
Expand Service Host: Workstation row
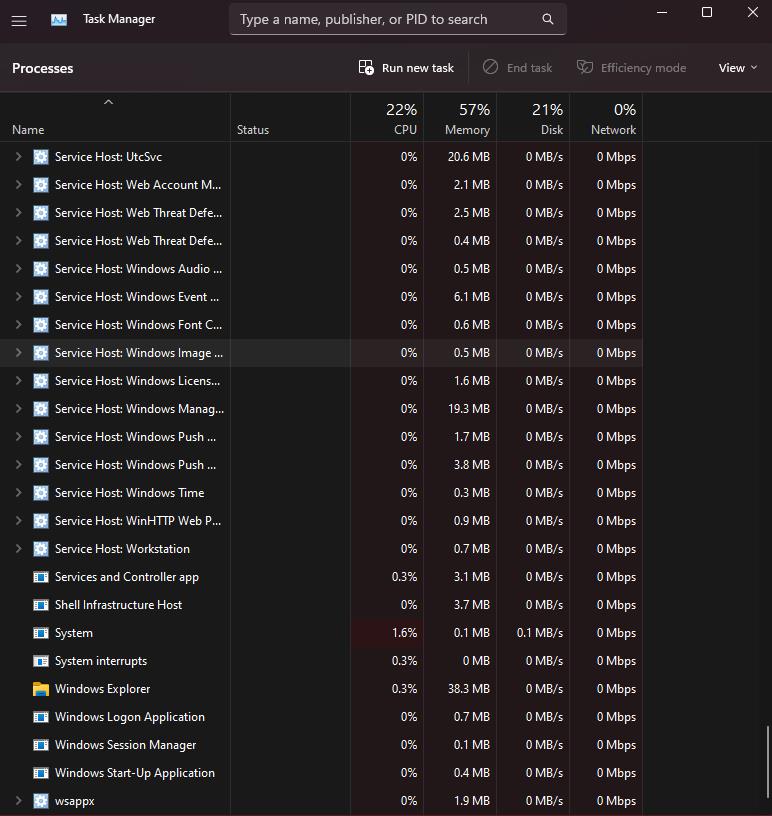pos(19,549)
